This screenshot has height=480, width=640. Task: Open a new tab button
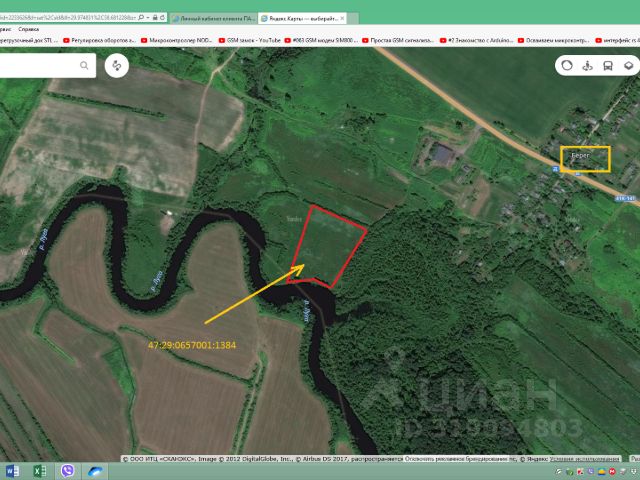coord(353,18)
